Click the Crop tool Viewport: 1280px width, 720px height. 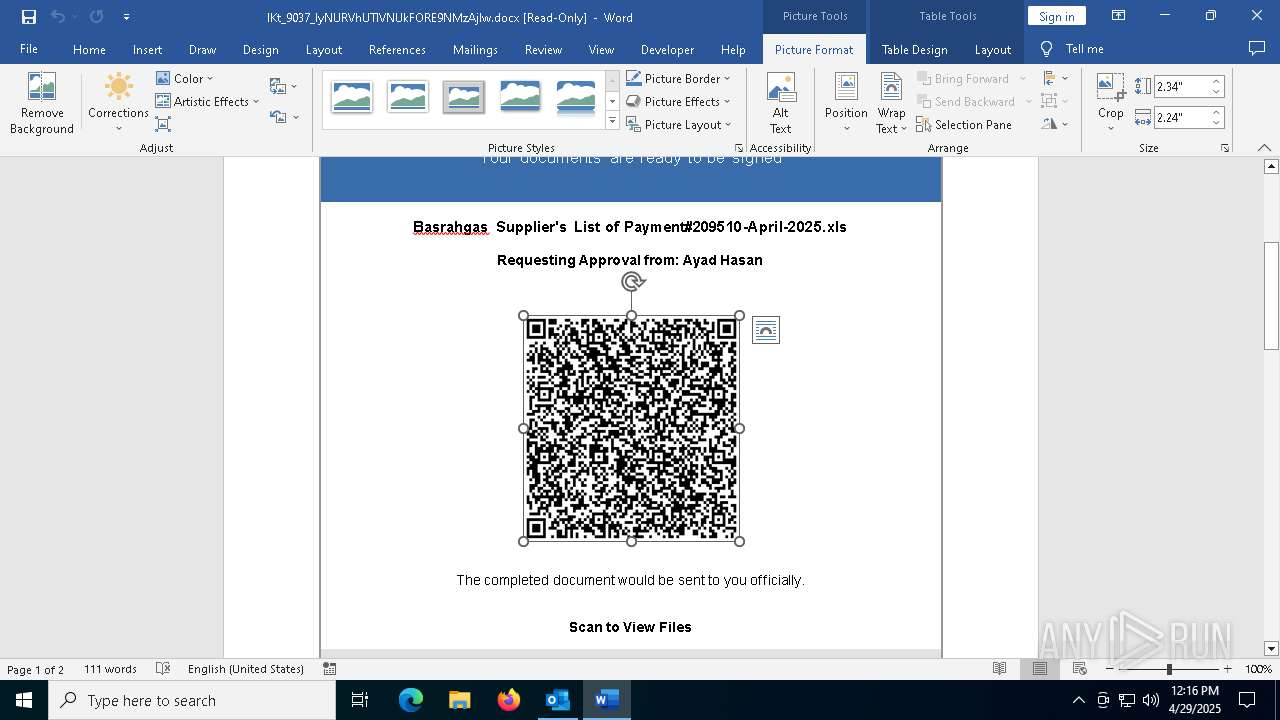[x=1111, y=103]
